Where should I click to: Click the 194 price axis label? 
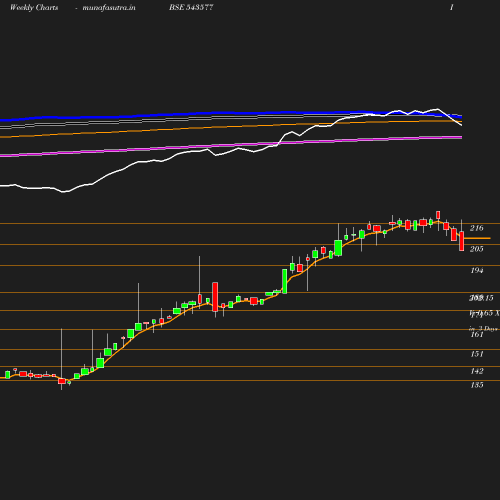(x=477, y=270)
